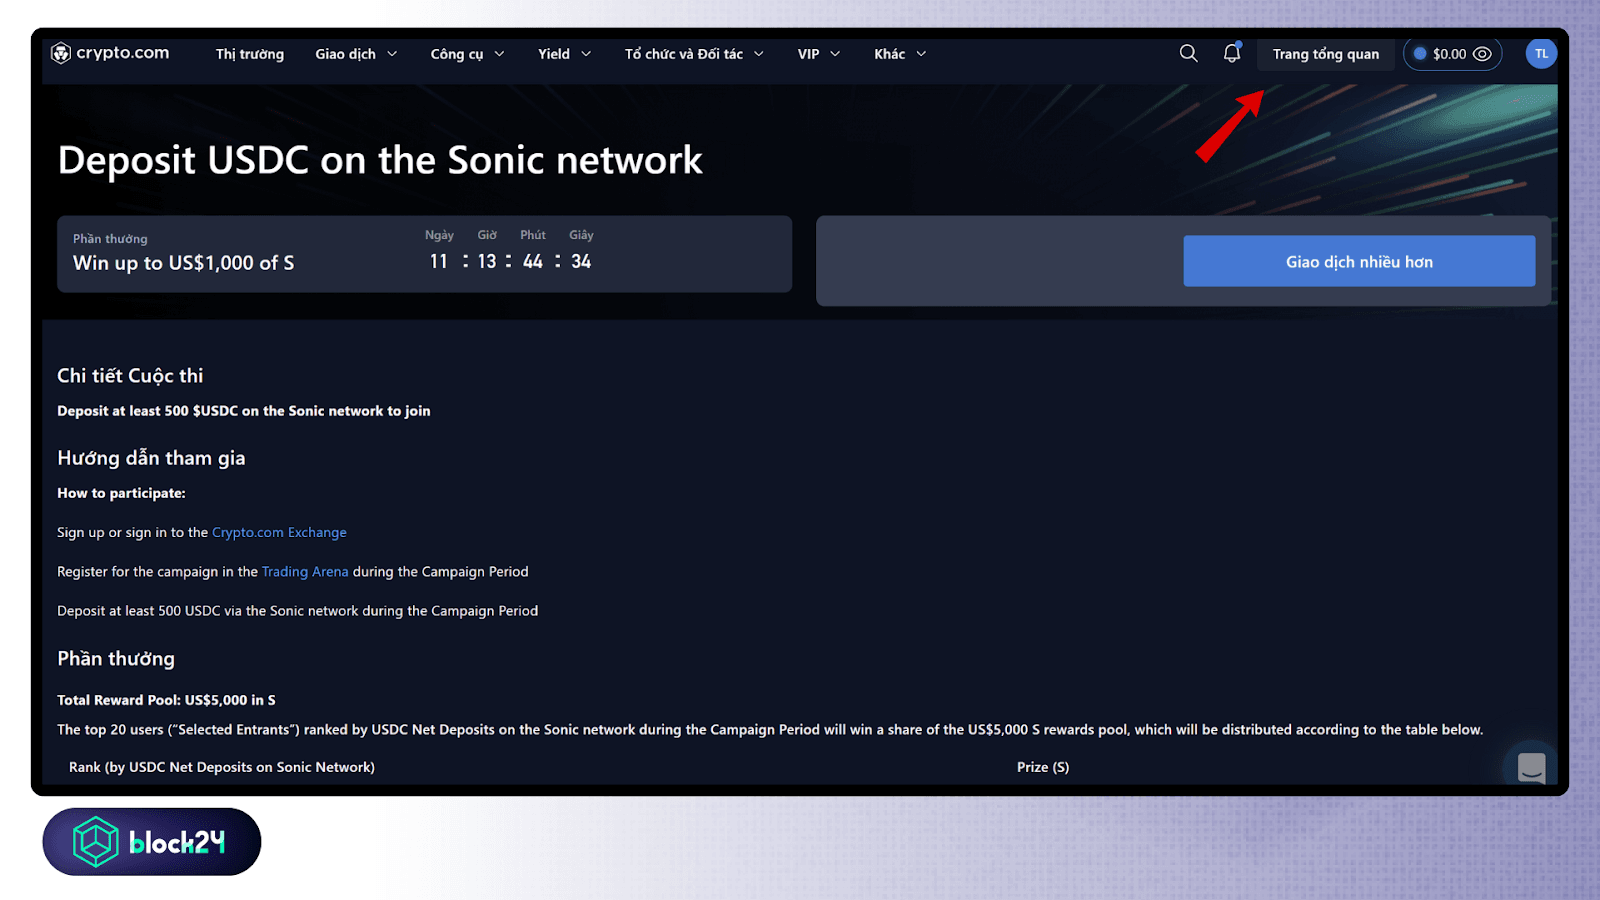1600x900 pixels.
Task: Click the $0.00 balance pill
Action: pyautogui.click(x=1452, y=54)
